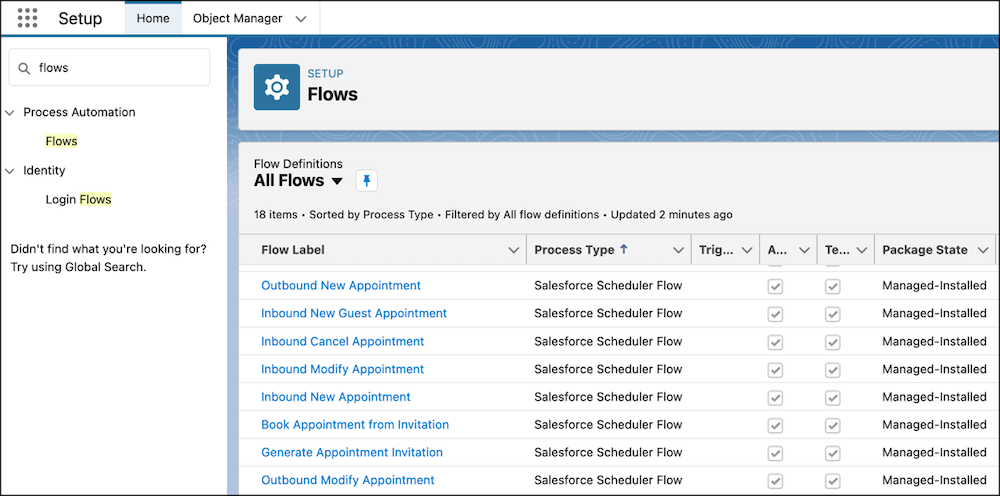Click Managed-Installed in Inbound Cancel Appointment row
This screenshot has width=1000, height=496.
934,341
